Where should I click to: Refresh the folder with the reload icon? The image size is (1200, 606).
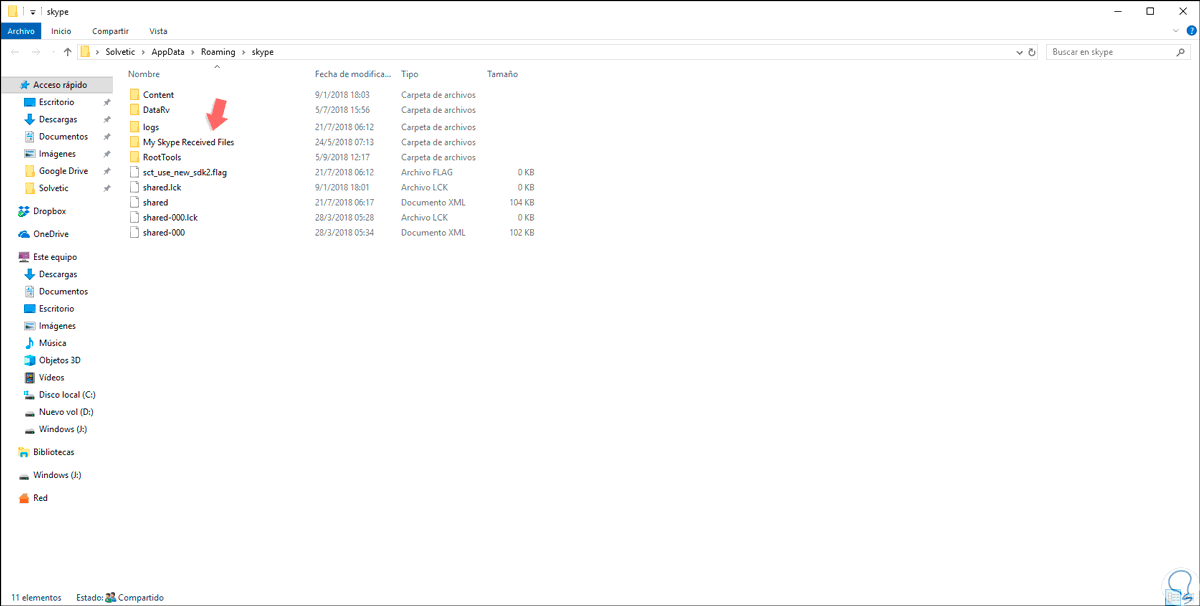(1032, 52)
